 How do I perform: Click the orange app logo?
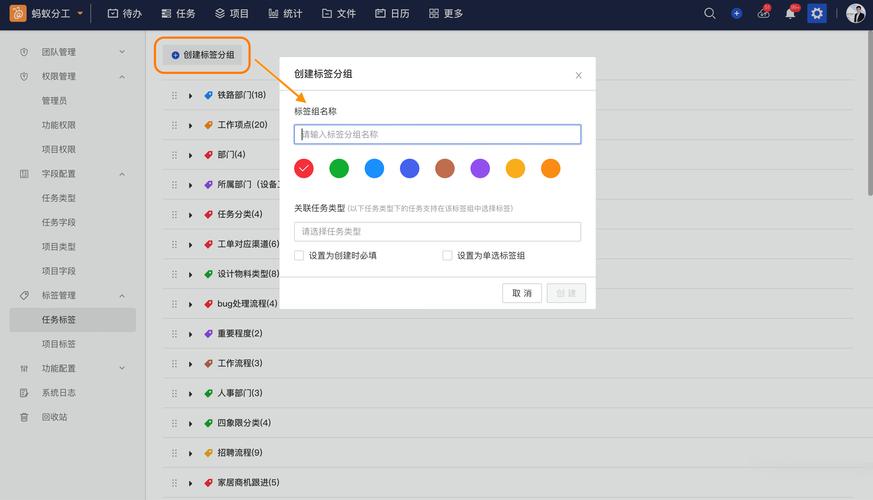[18, 13]
